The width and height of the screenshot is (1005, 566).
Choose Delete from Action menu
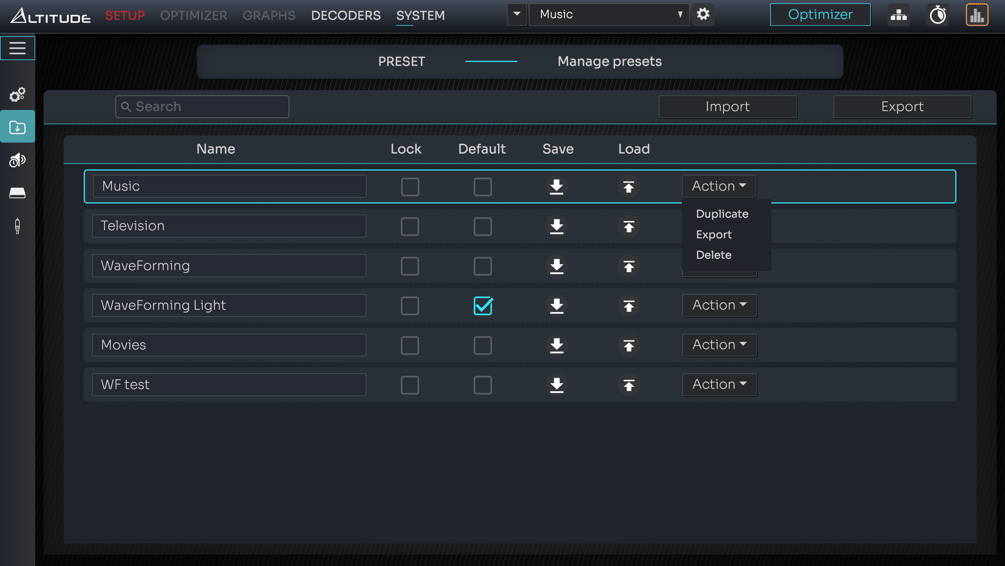tap(713, 255)
